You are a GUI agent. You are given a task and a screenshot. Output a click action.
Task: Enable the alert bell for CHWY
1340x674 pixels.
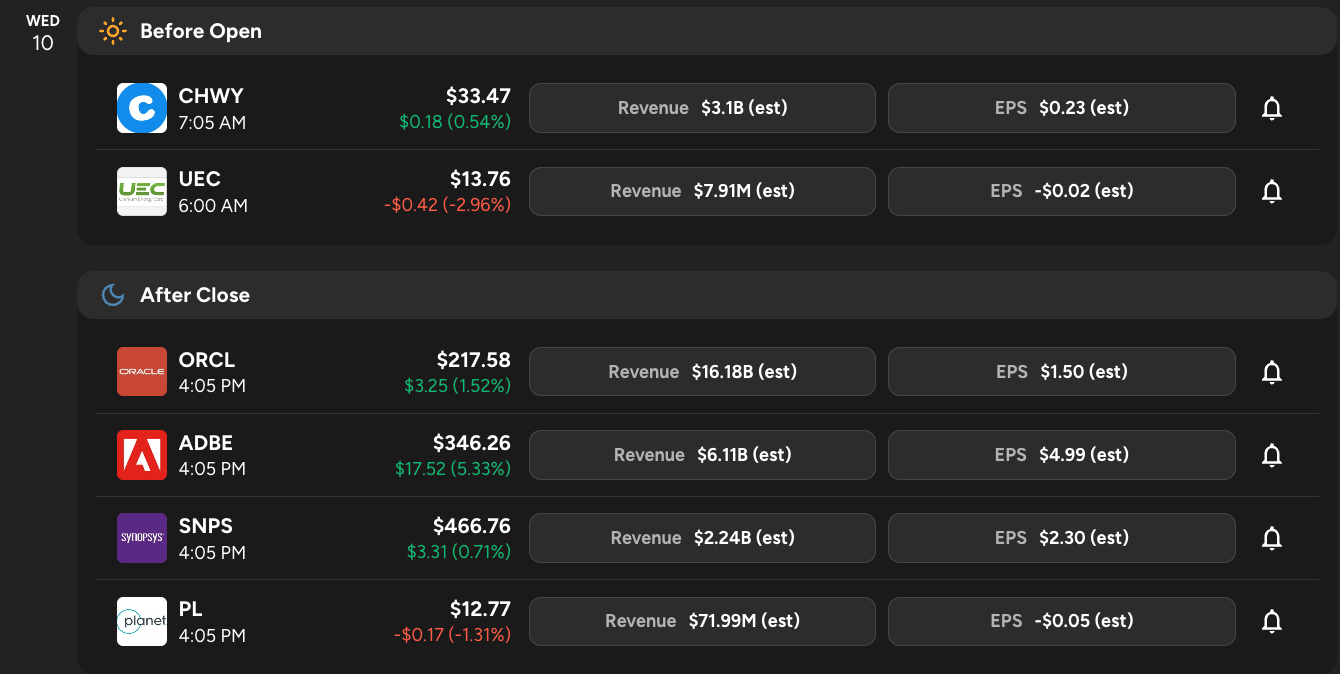click(1272, 108)
